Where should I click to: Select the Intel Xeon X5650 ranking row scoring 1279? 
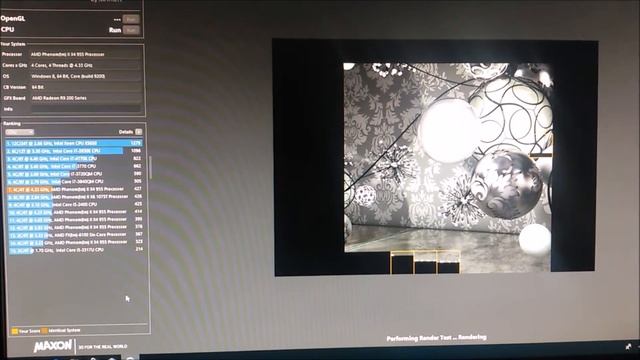click(74, 143)
